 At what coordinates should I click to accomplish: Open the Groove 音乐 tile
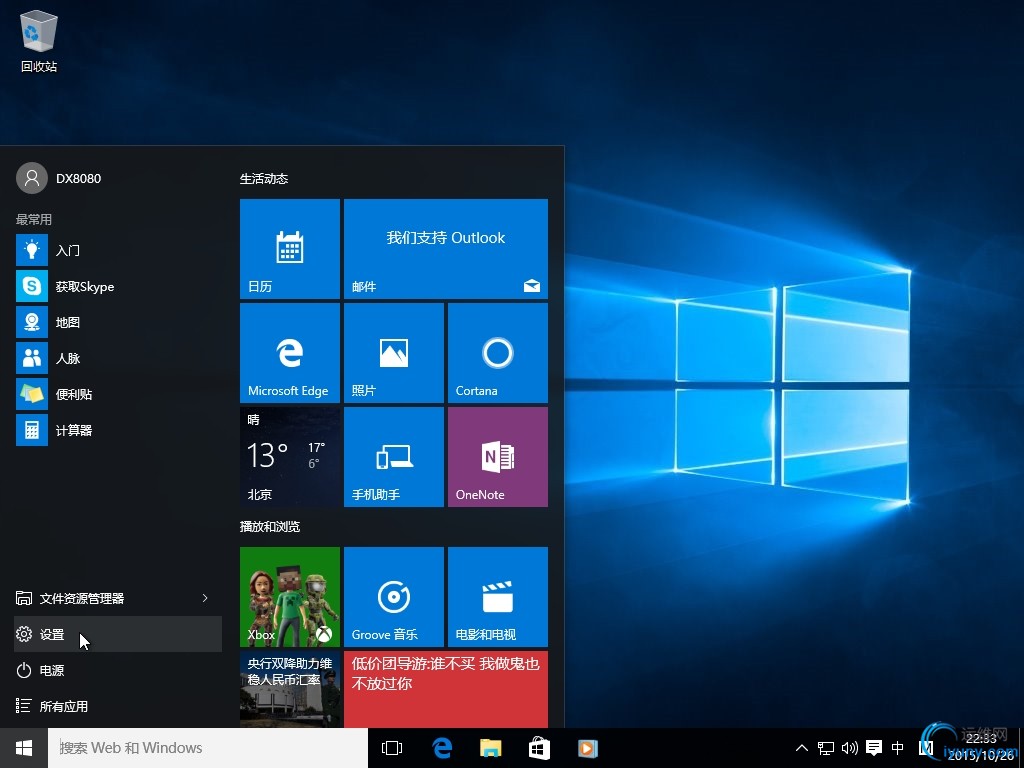coord(393,596)
